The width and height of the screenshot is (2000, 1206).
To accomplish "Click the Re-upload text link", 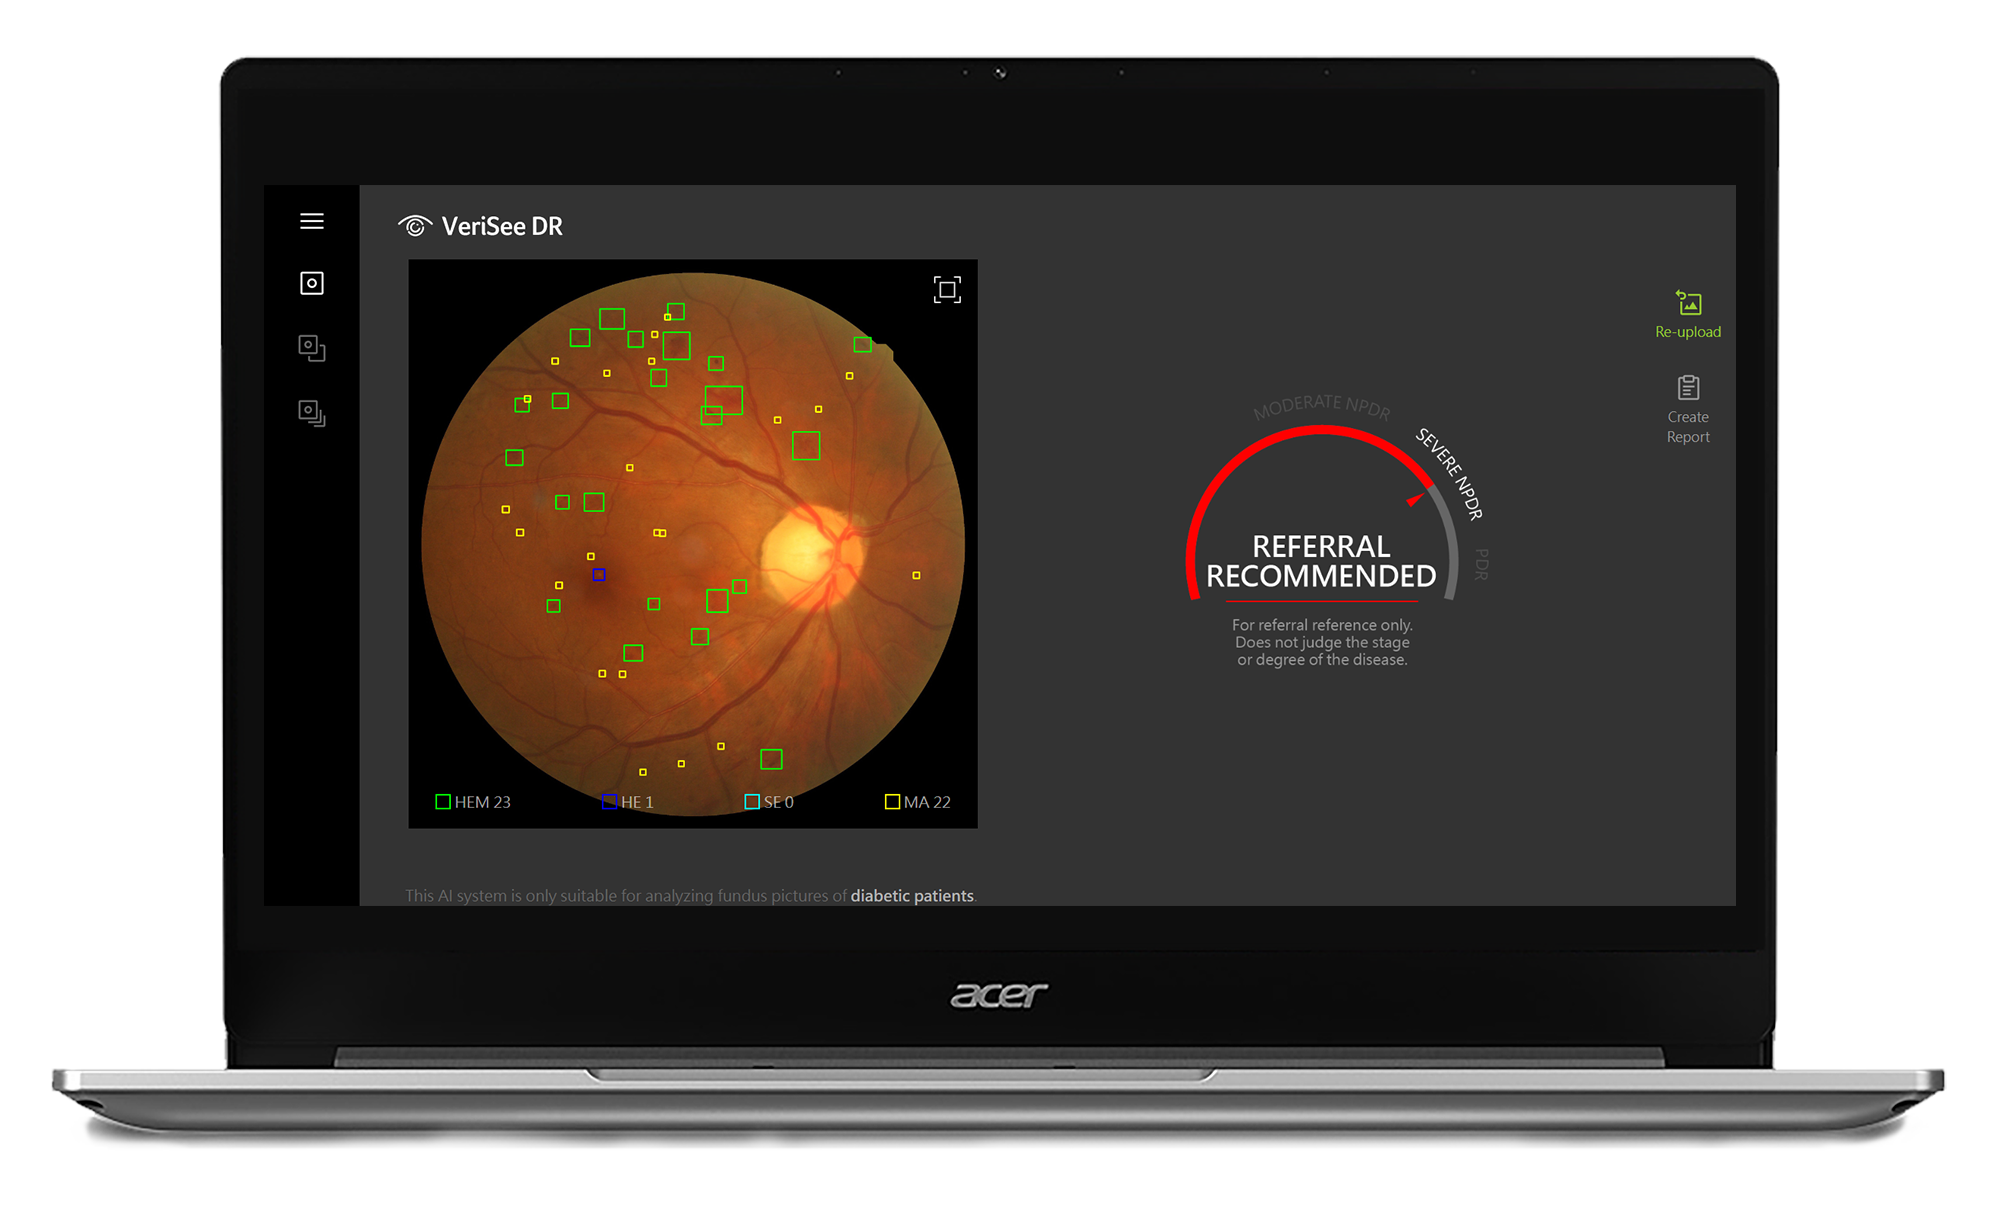I will [1687, 331].
